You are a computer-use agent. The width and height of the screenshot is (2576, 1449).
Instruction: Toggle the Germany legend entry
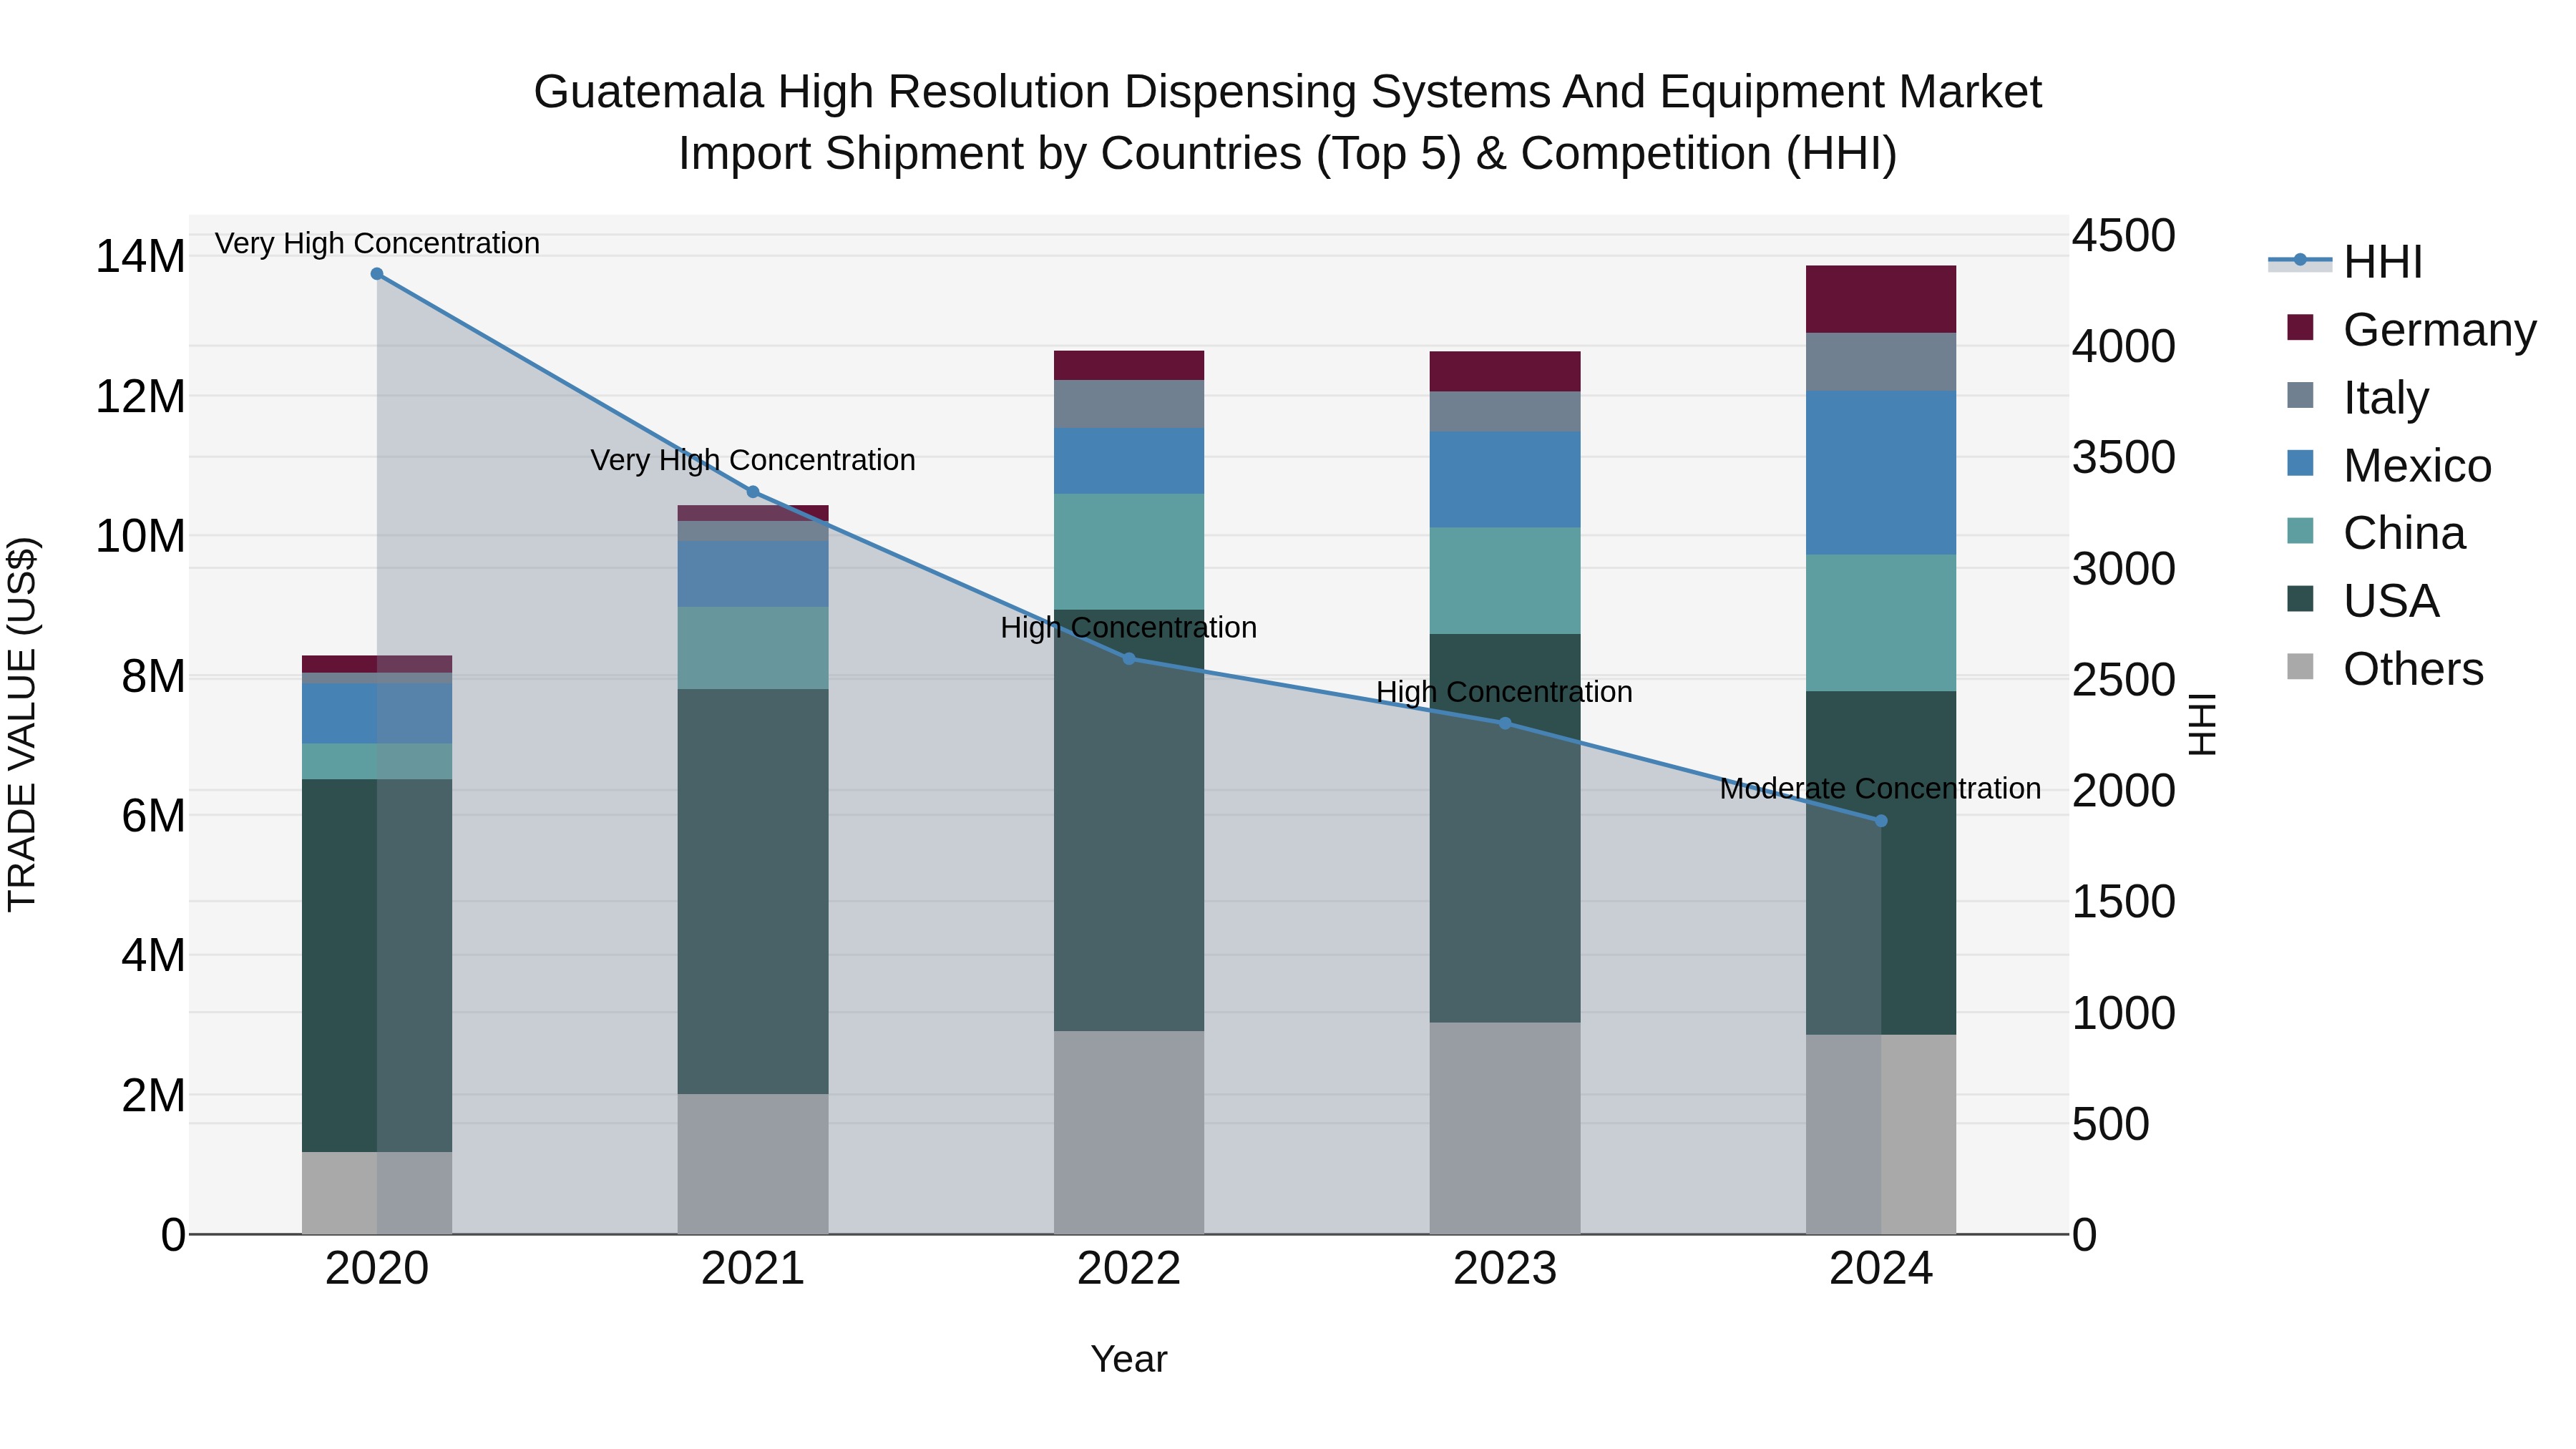coord(2411,329)
